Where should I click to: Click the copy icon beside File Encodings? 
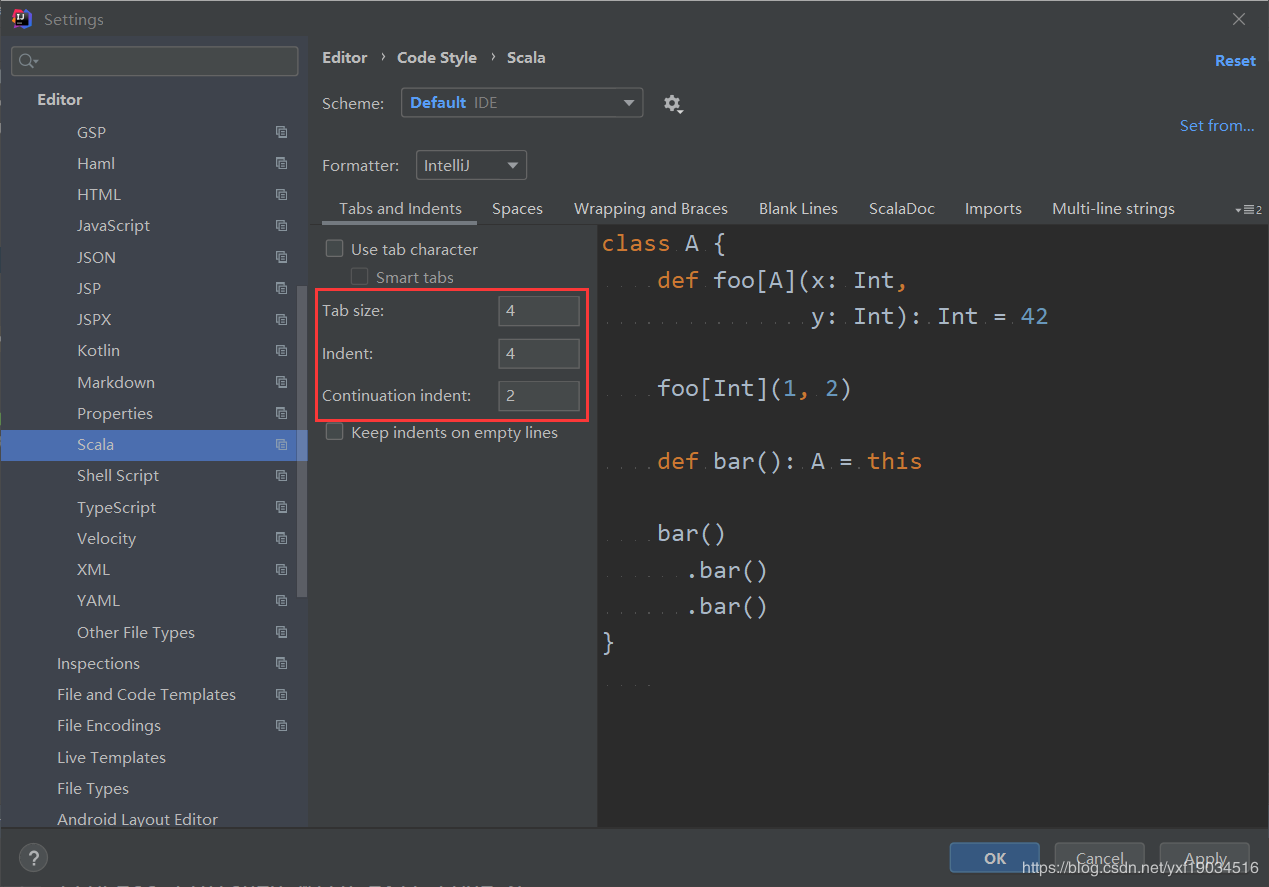[x=281, y=725]
